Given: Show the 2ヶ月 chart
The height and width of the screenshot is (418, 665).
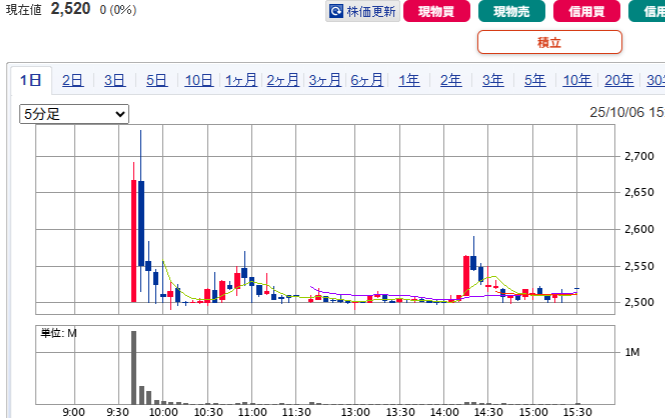Looking at the screenshot, I should pyautogui.click(x=283, y=81).
